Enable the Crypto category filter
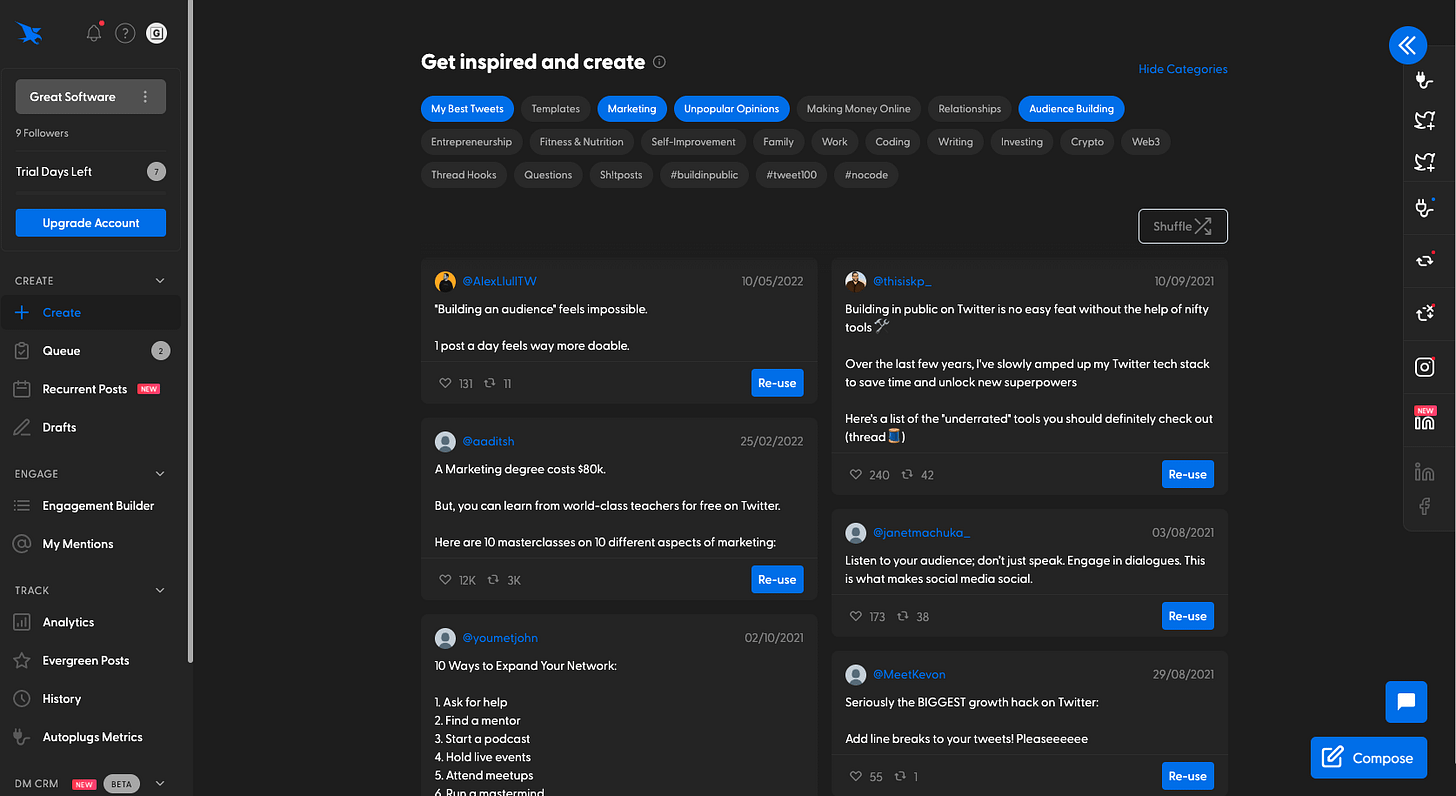The width and height of the screenshot is (1456, 796). (x=1087, y=141)
